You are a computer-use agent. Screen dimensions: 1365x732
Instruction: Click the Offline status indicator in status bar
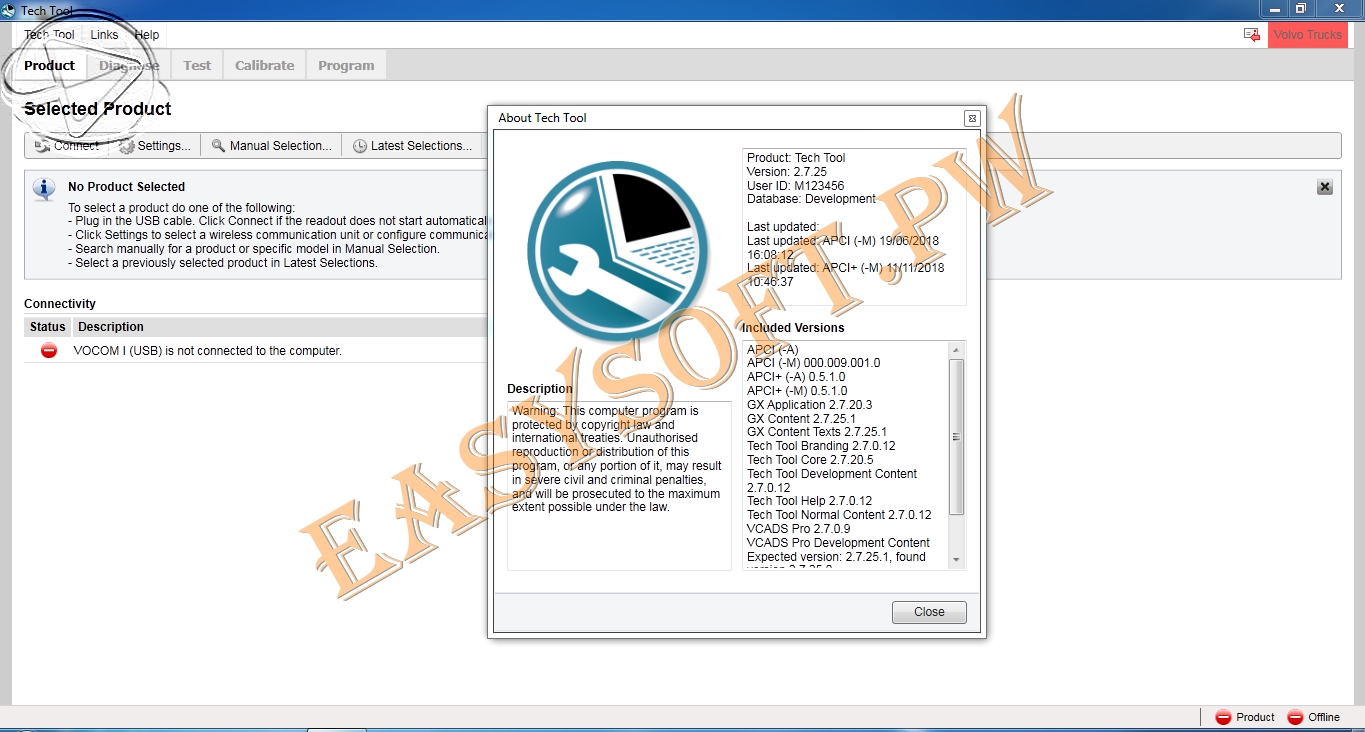pos(1314,717)
